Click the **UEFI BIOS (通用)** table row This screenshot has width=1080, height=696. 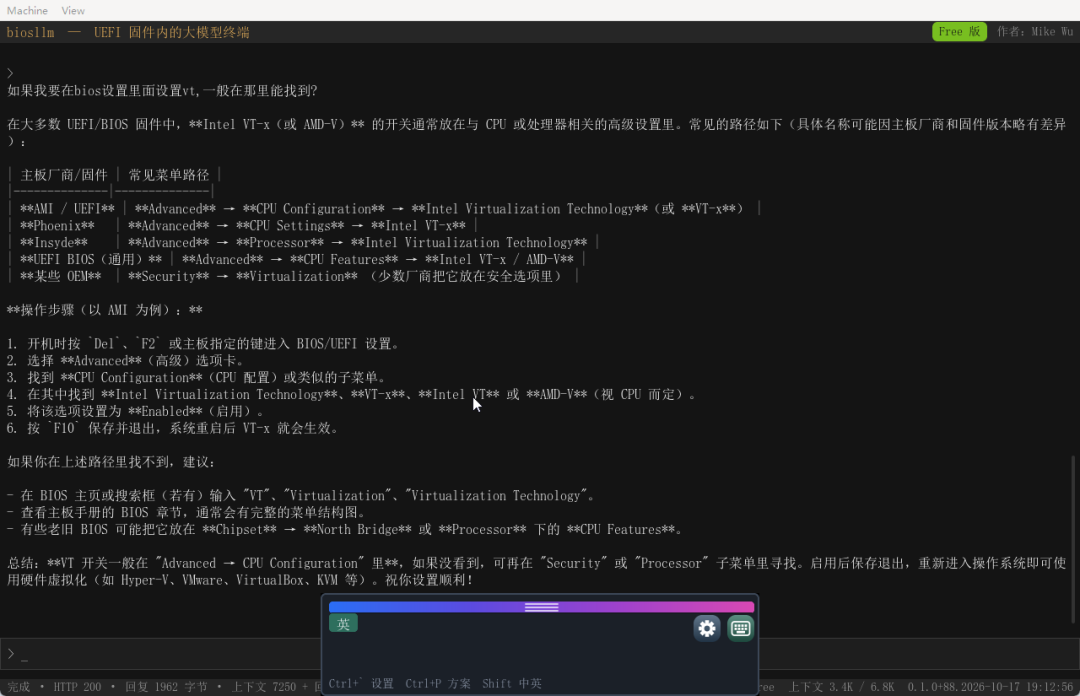point(296,260)
